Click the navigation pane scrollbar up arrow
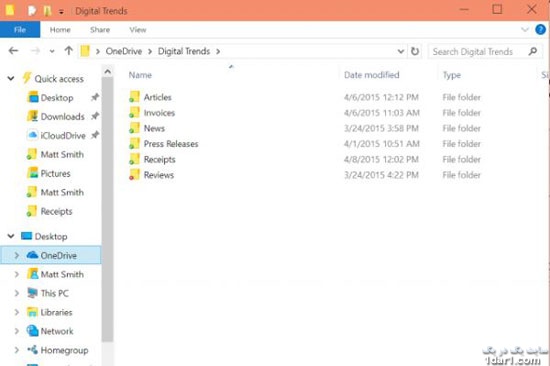The width and height of the screenshot is (550, 366). click(108, 72)
